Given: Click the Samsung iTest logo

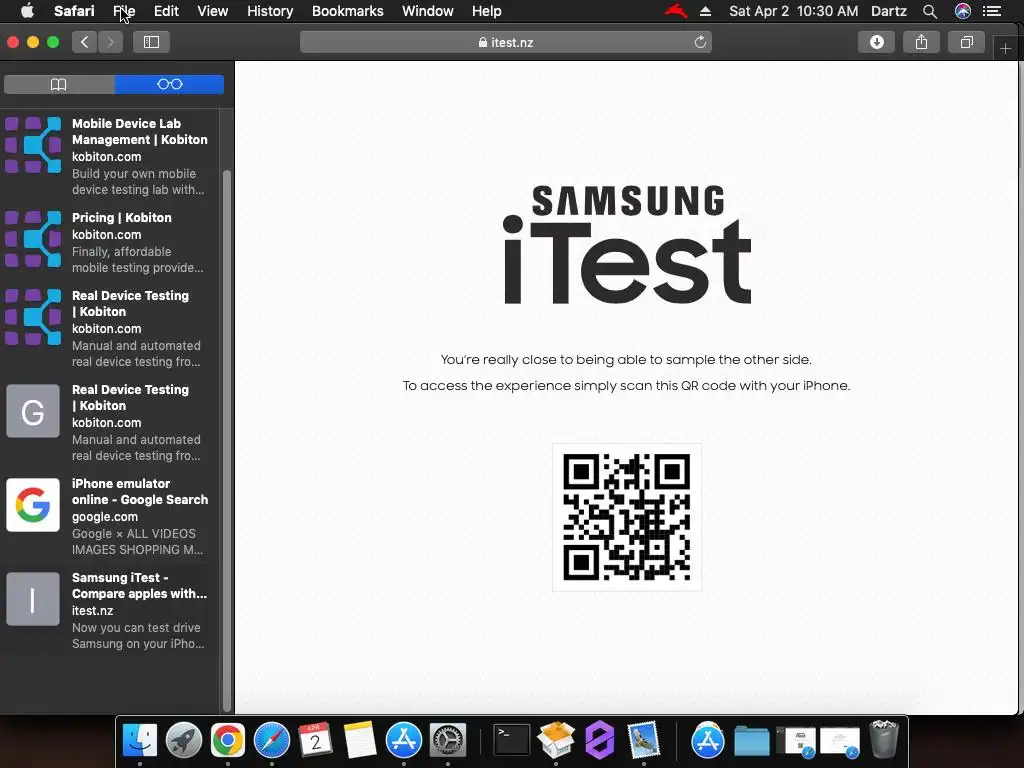Looking at the screenshot, I should pyautogui.click(x=627, y=245).
